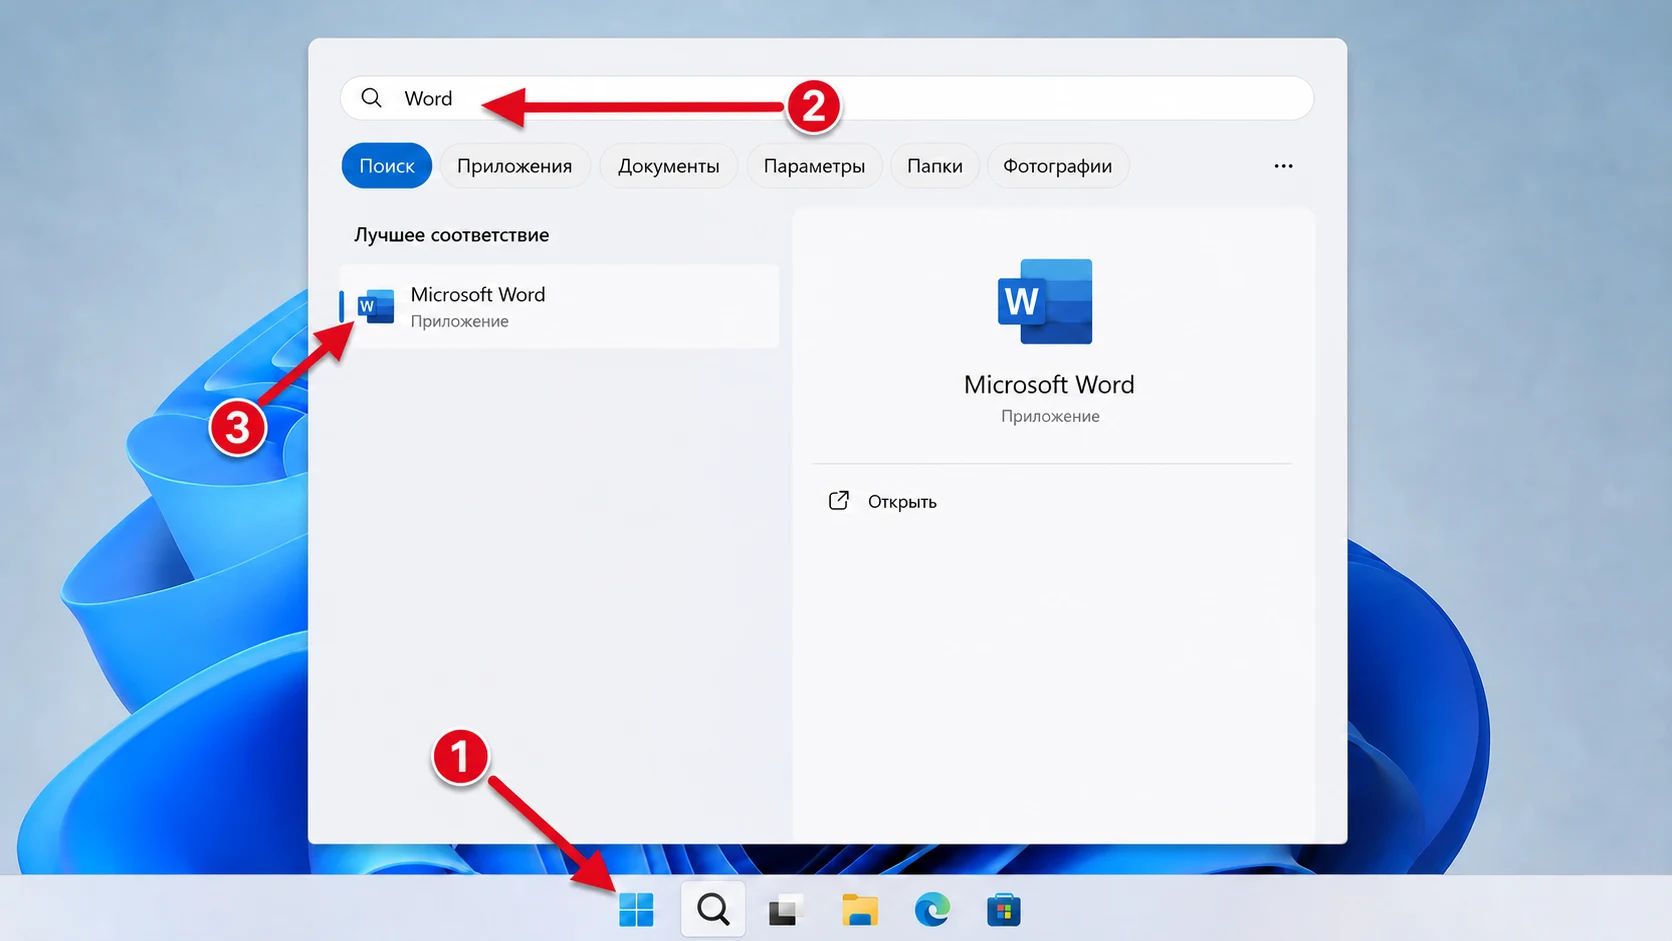This screenshot has height=941, width=1672.
Task: Open Microsoft Store from the taskbar
Action: click(x=1004, y=910)
